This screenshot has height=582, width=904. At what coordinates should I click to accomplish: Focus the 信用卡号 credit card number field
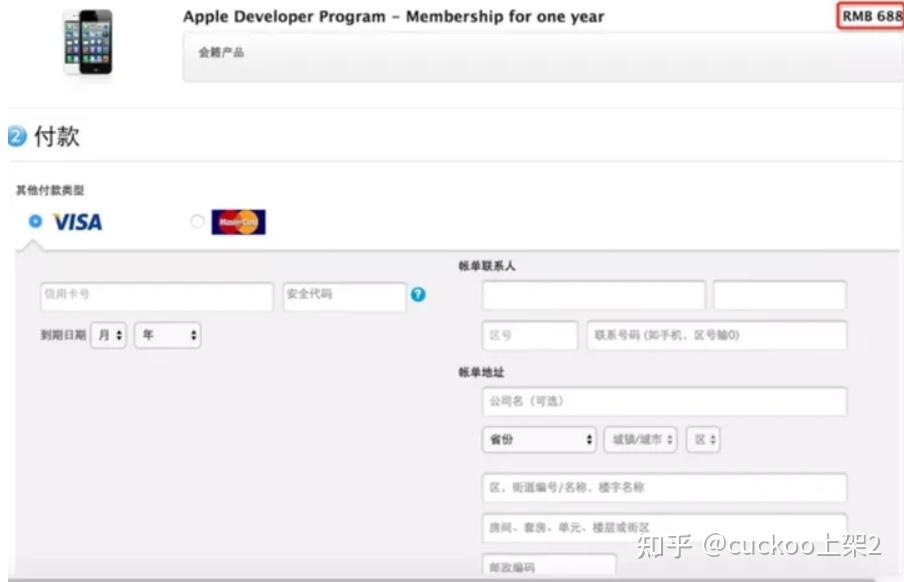coord(157,296)
